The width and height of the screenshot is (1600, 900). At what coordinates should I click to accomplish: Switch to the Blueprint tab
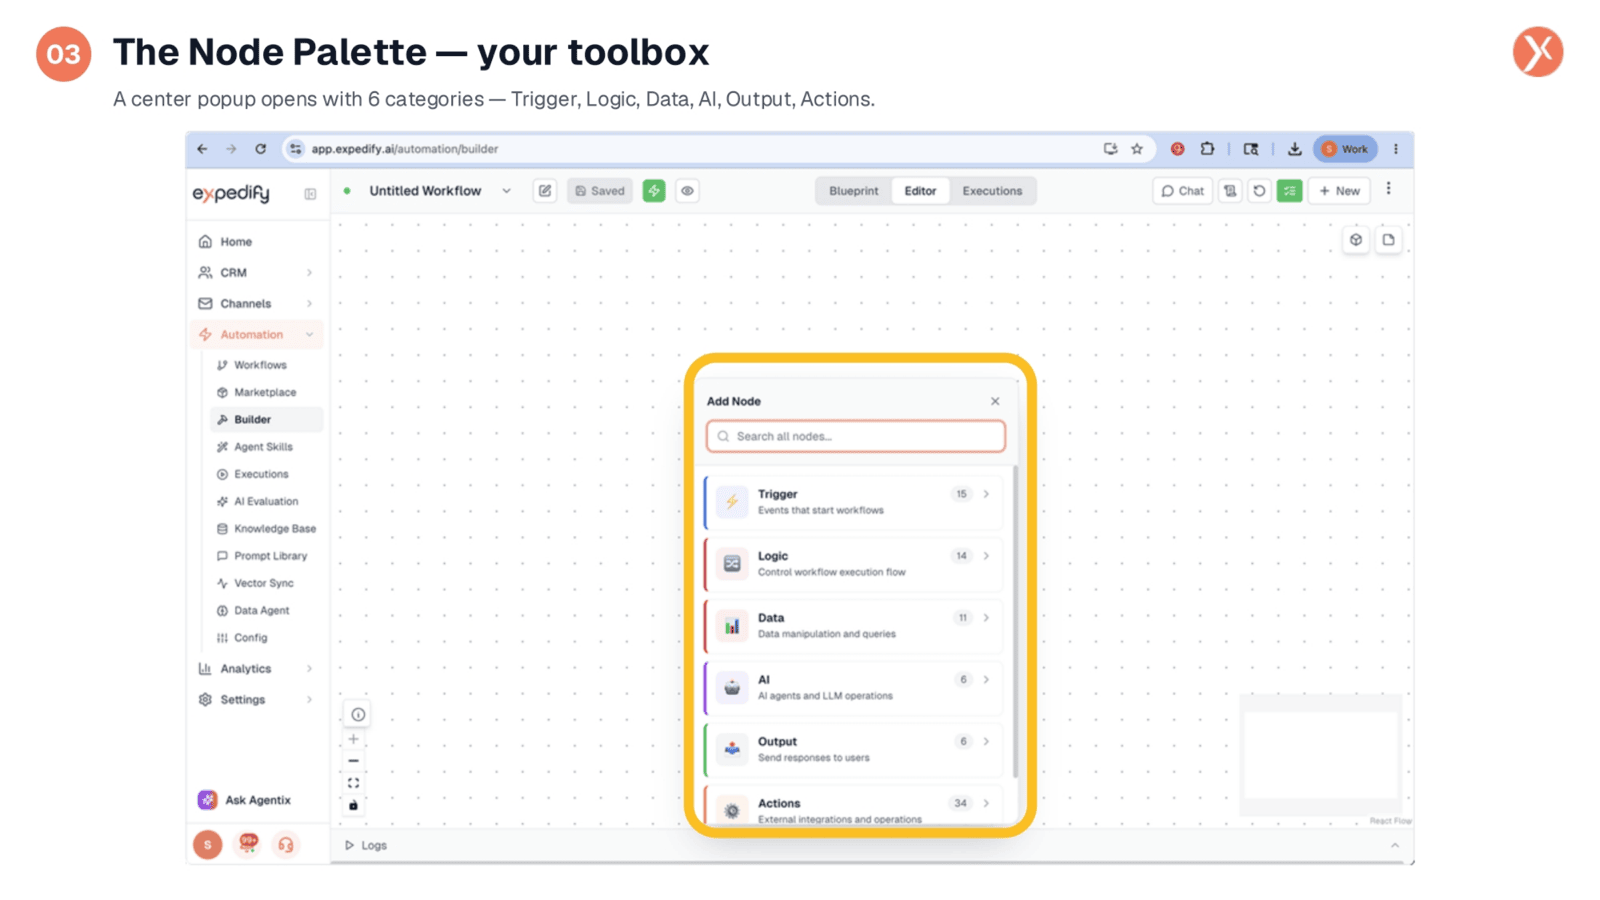pos(853,191)
